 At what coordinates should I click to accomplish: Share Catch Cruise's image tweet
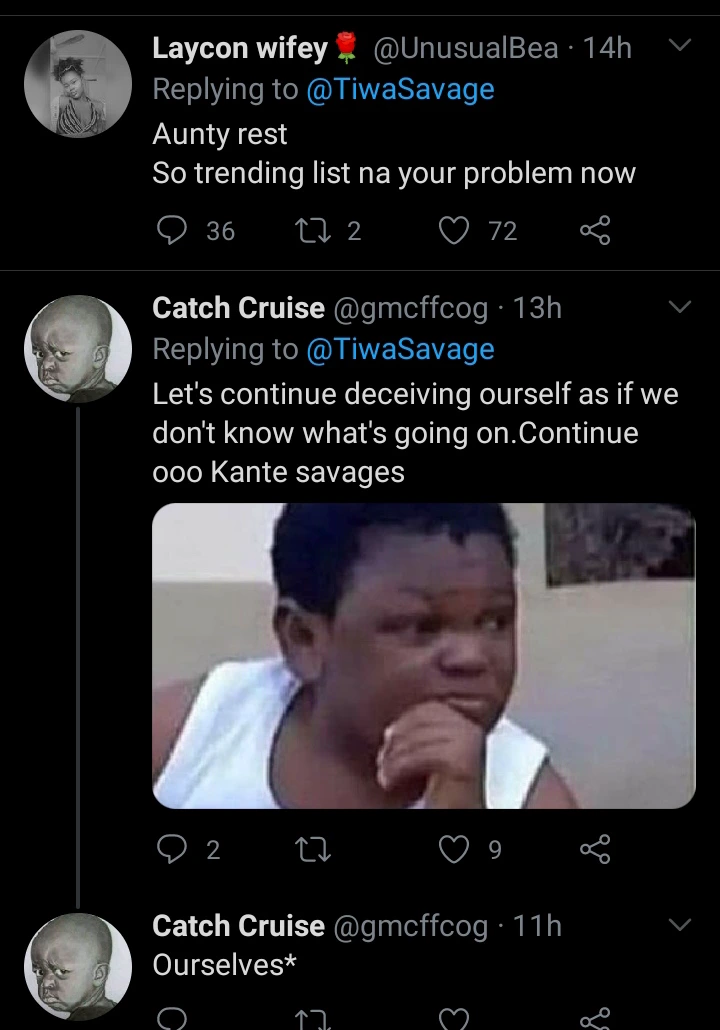[x=594, y=850]
